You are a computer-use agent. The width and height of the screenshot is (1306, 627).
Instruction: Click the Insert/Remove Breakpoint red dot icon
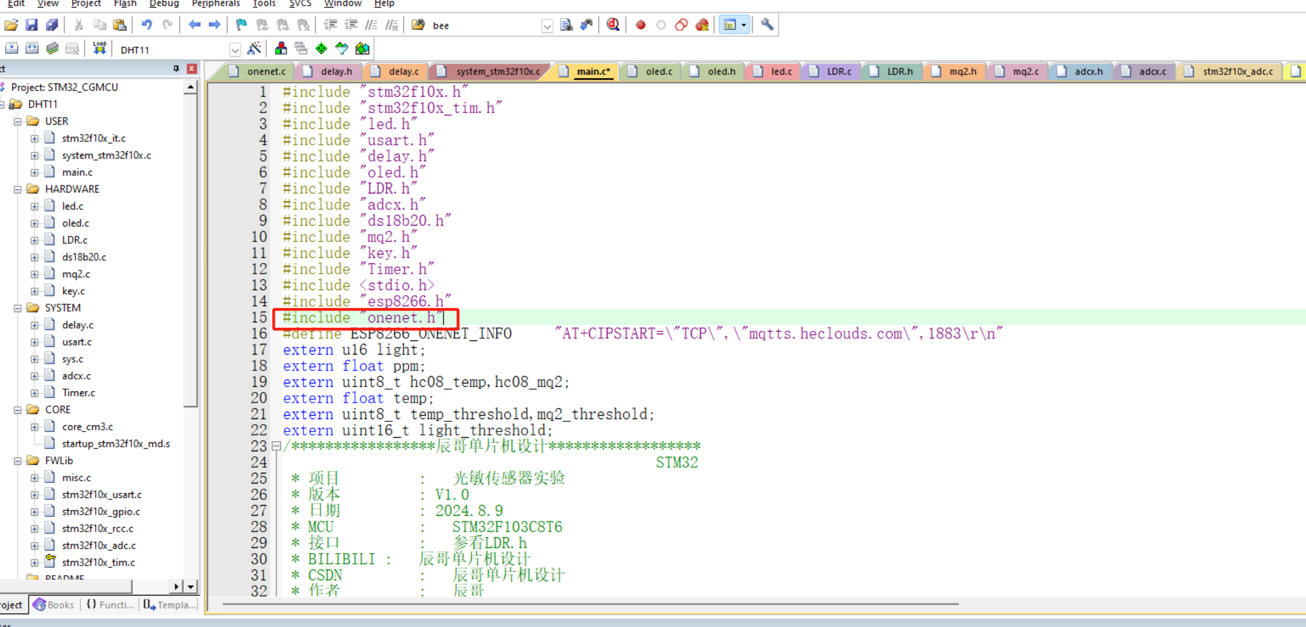[640, 24]
